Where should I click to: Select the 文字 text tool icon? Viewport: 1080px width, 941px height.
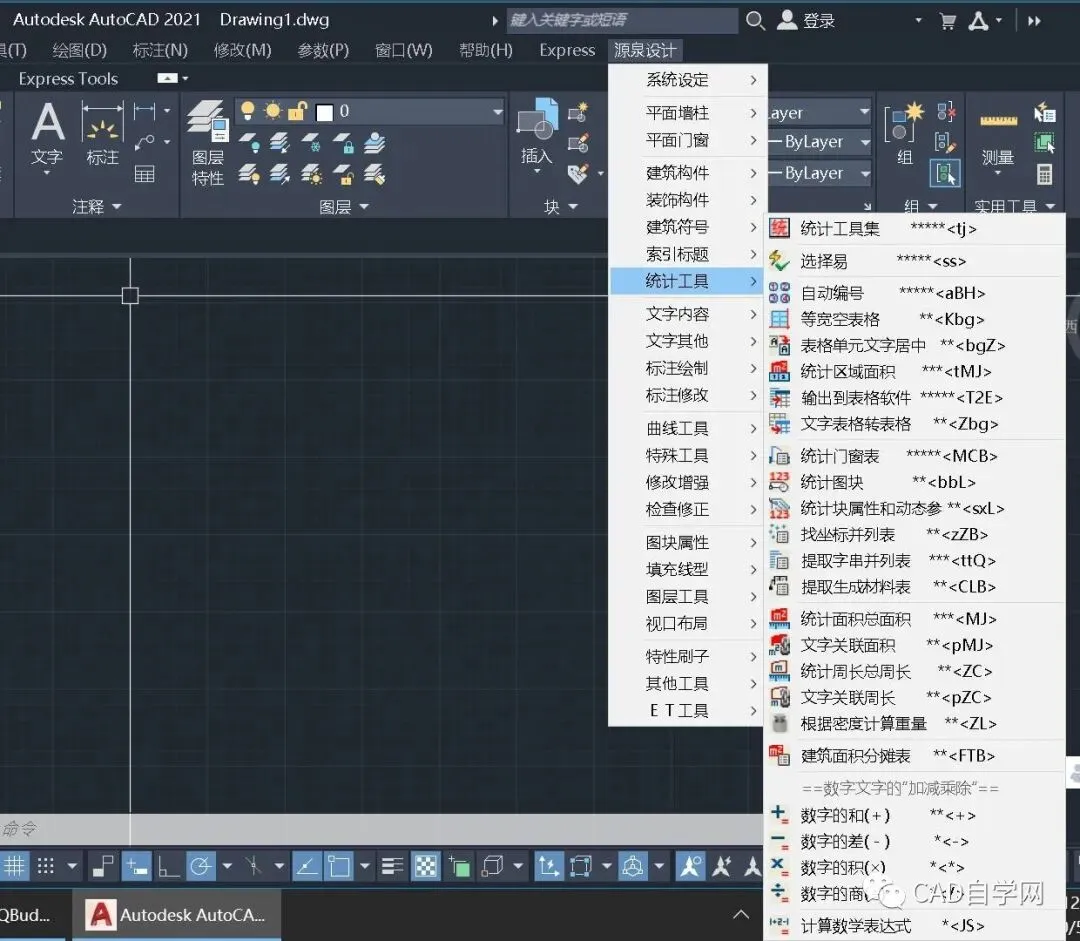[47, 135]
